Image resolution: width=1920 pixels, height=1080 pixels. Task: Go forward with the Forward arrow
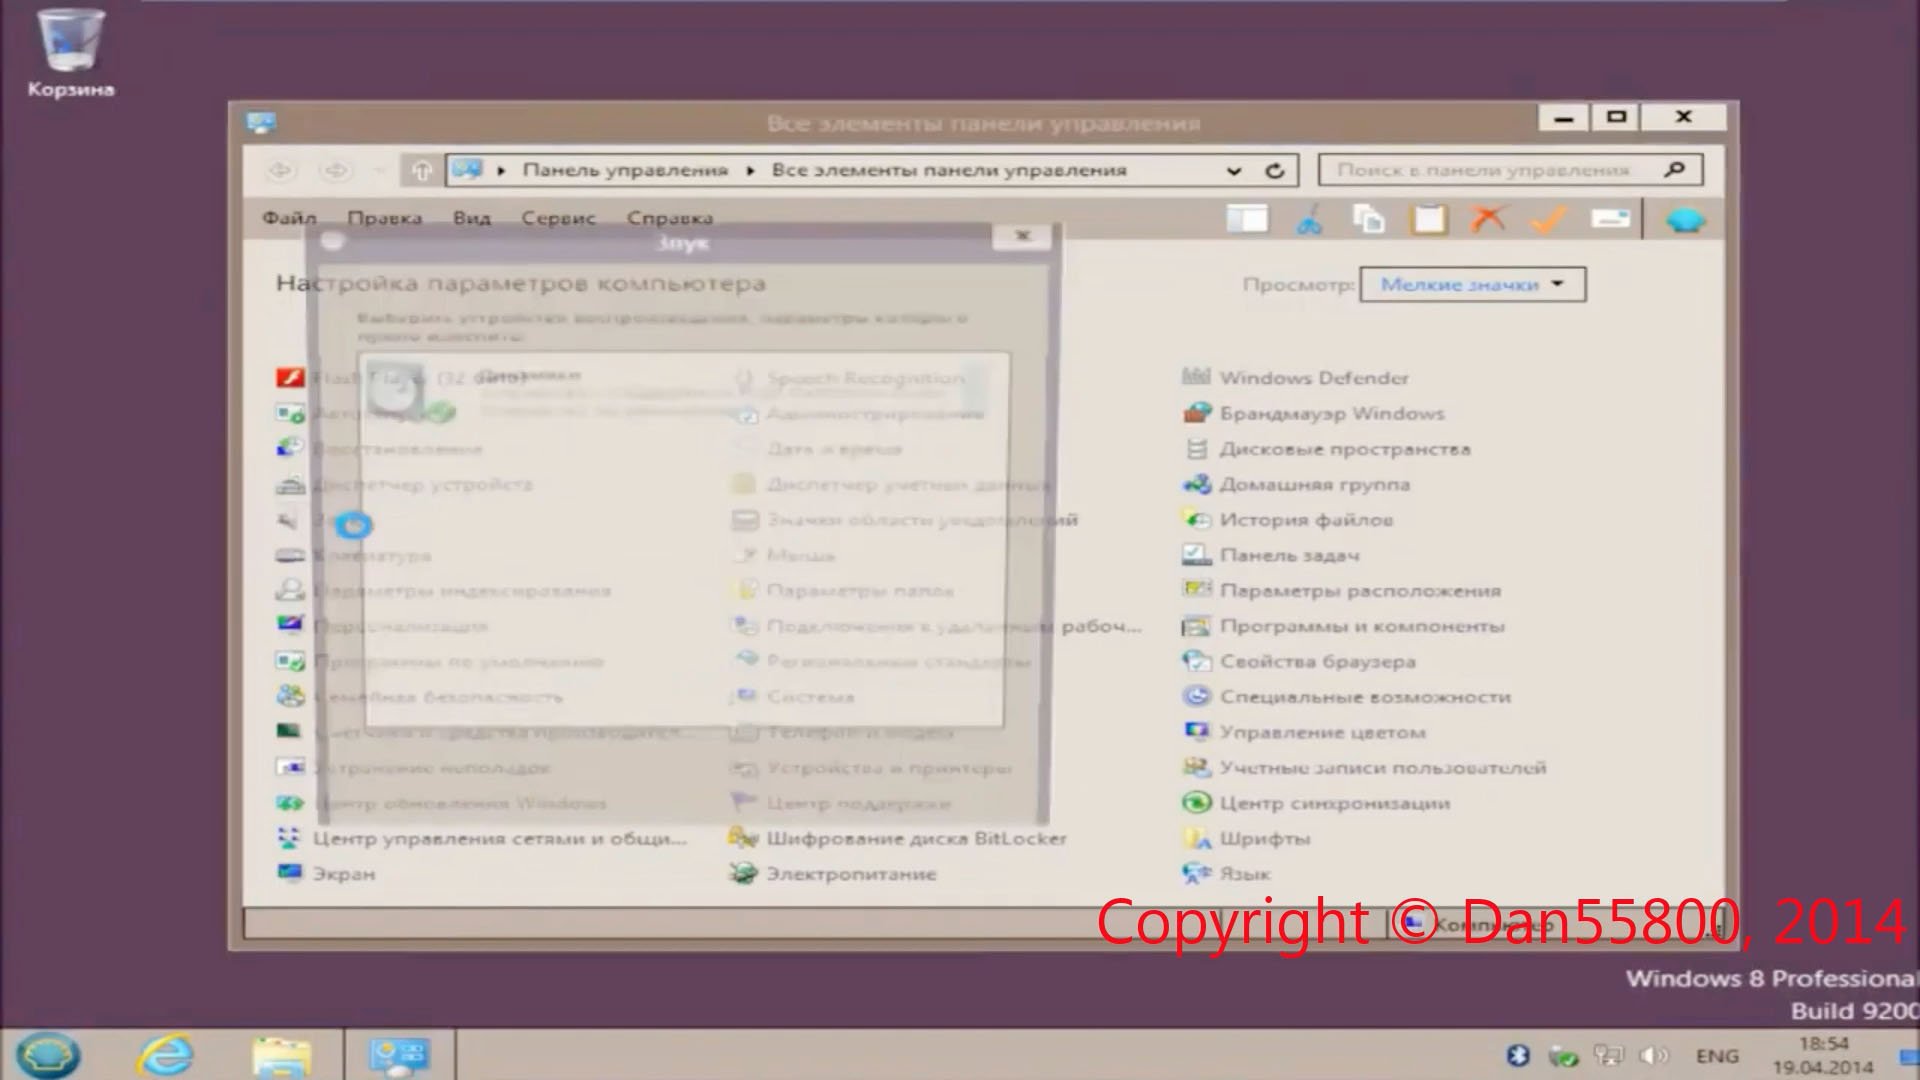point(335,170)
